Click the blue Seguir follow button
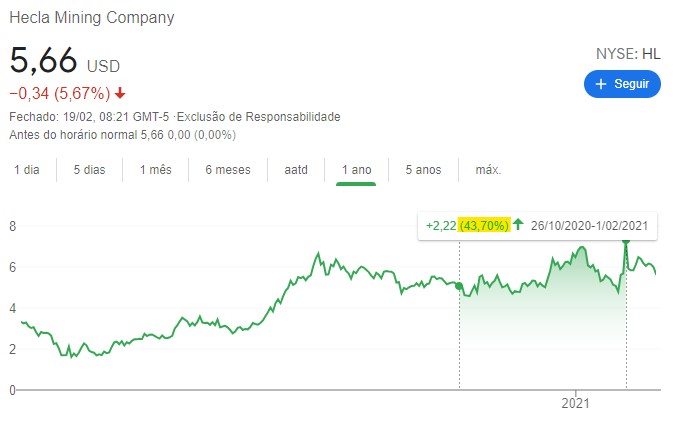675x421 pixels. click(x=622, y=85)
